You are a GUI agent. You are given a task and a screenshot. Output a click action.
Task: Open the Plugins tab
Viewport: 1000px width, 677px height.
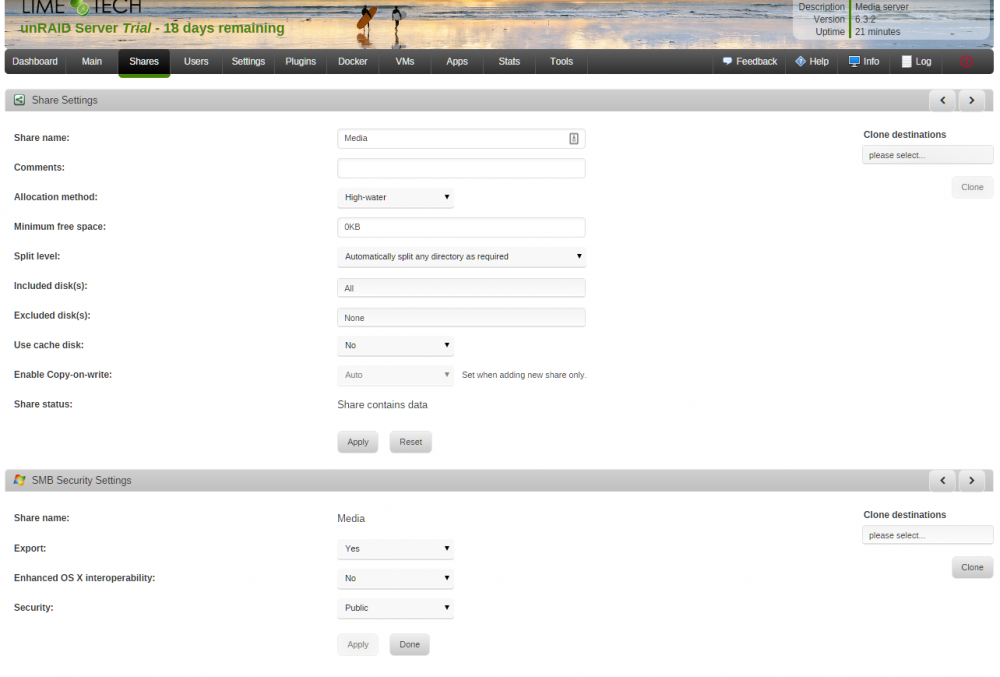(300, 62)
